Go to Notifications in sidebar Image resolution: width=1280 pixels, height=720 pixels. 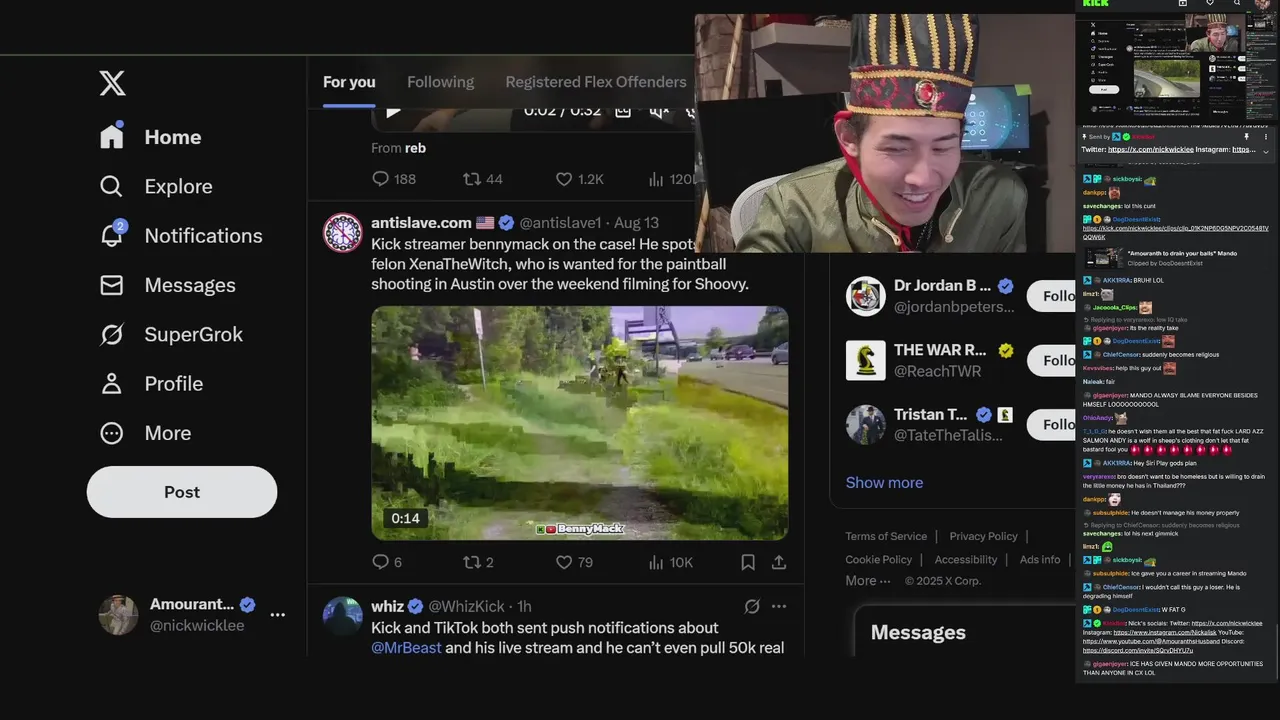[x=203, y=236]
